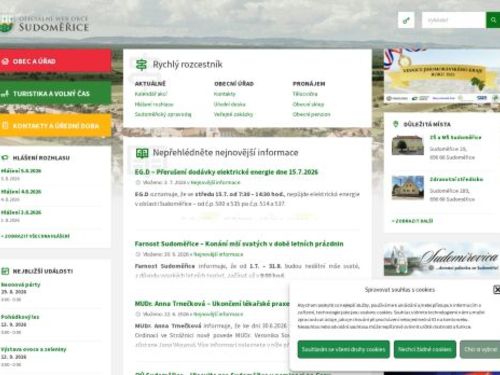The image size is (500, 375).
Task: Focus the search input field
Action: tap(453, 20)
